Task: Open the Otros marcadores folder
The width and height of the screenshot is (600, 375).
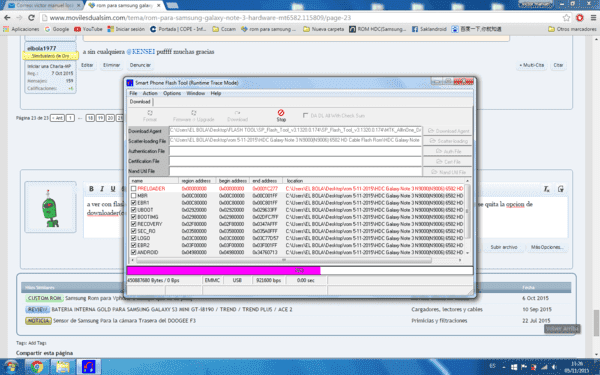Action: [572, 29]
